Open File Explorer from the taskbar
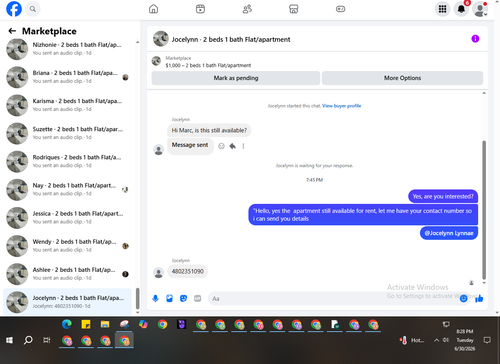500x364 pixels. point(105,324)
